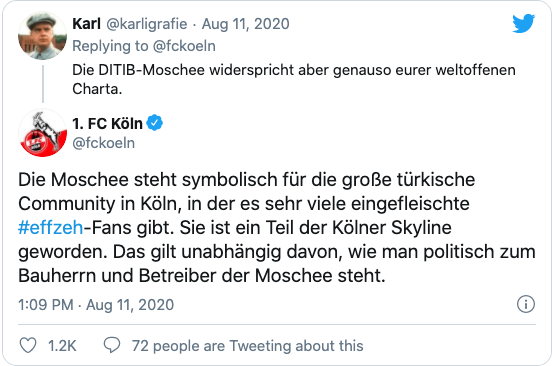This screenshot has width=552, height=366.
Task: Click Karl's DITIB-Moschee reply text
Action: [x=294, y=79]
